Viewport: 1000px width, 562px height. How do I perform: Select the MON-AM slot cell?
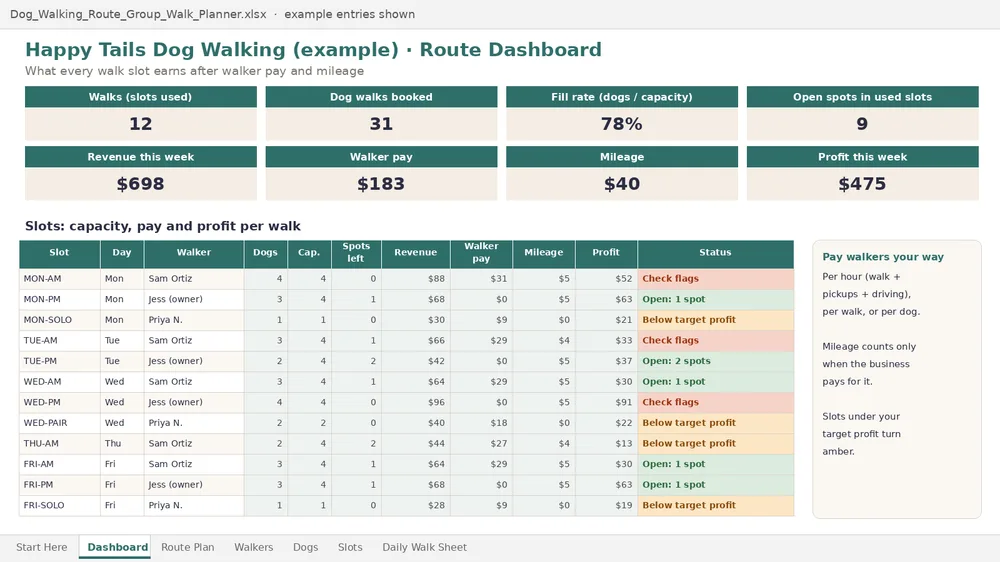[x=59, y=279]
